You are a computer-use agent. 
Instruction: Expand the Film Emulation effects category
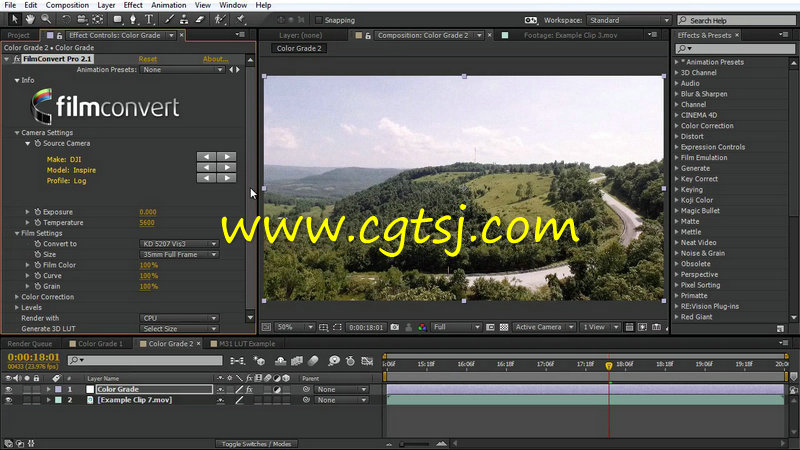click(x=677, y=158)
